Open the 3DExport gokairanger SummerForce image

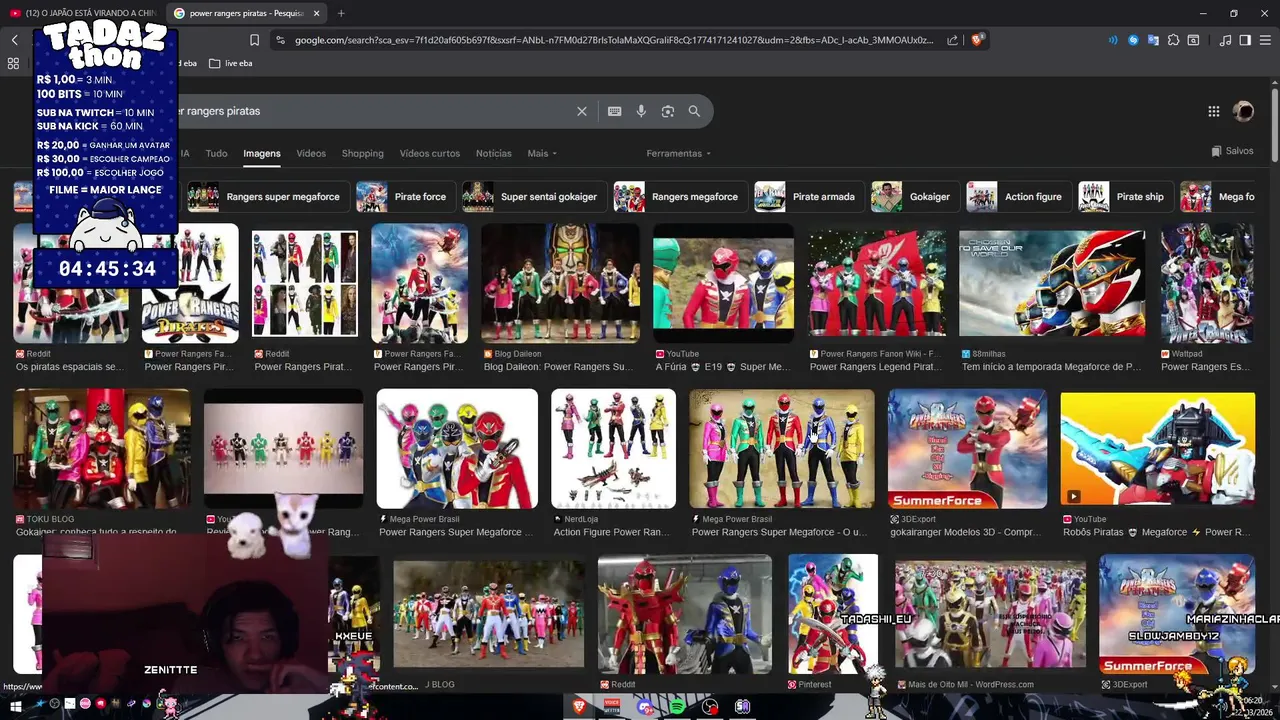[x=967, y=449]
